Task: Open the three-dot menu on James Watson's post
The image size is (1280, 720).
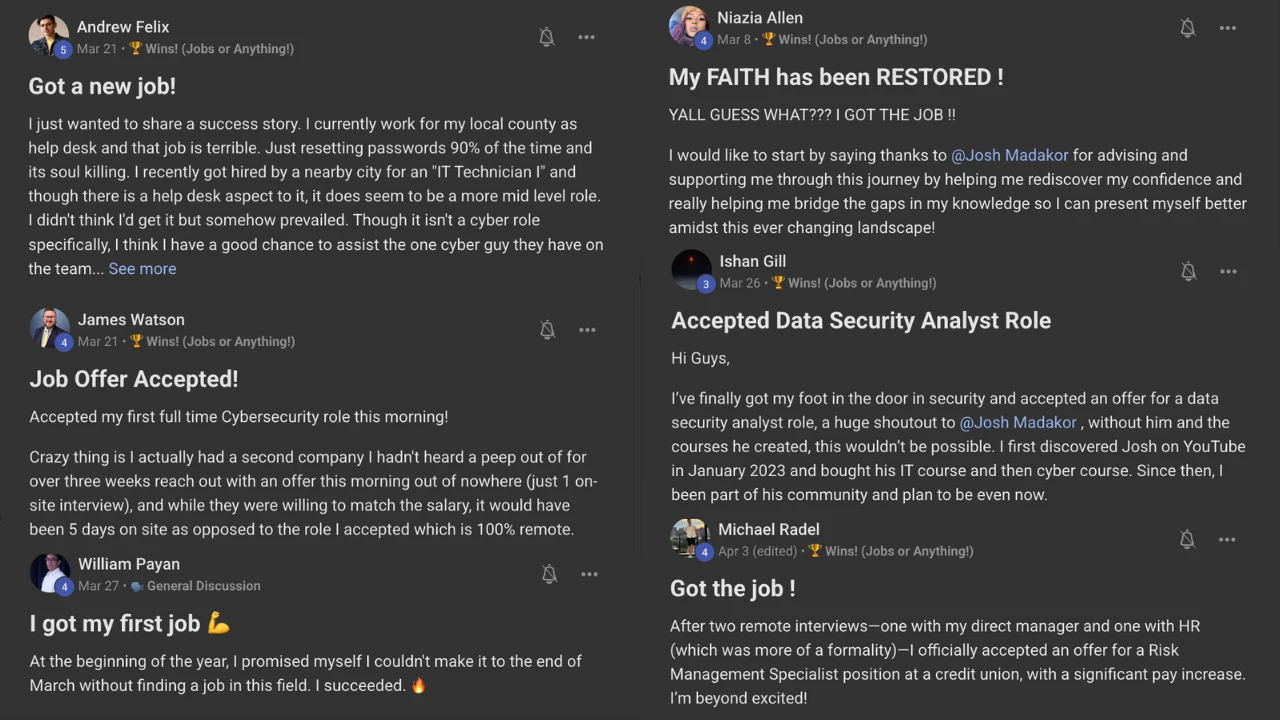Action: (x=587, y=330)
